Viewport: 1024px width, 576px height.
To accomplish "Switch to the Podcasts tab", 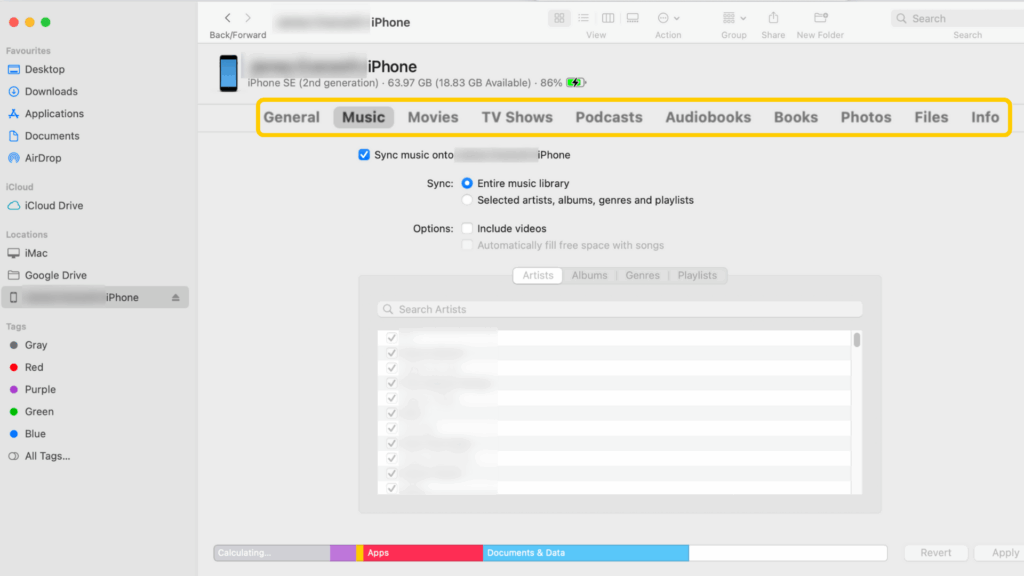I will coord(608,117).
